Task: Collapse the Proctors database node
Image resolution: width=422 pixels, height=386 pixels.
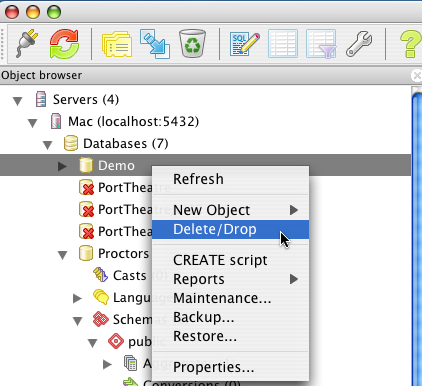Action: point(62,255)
